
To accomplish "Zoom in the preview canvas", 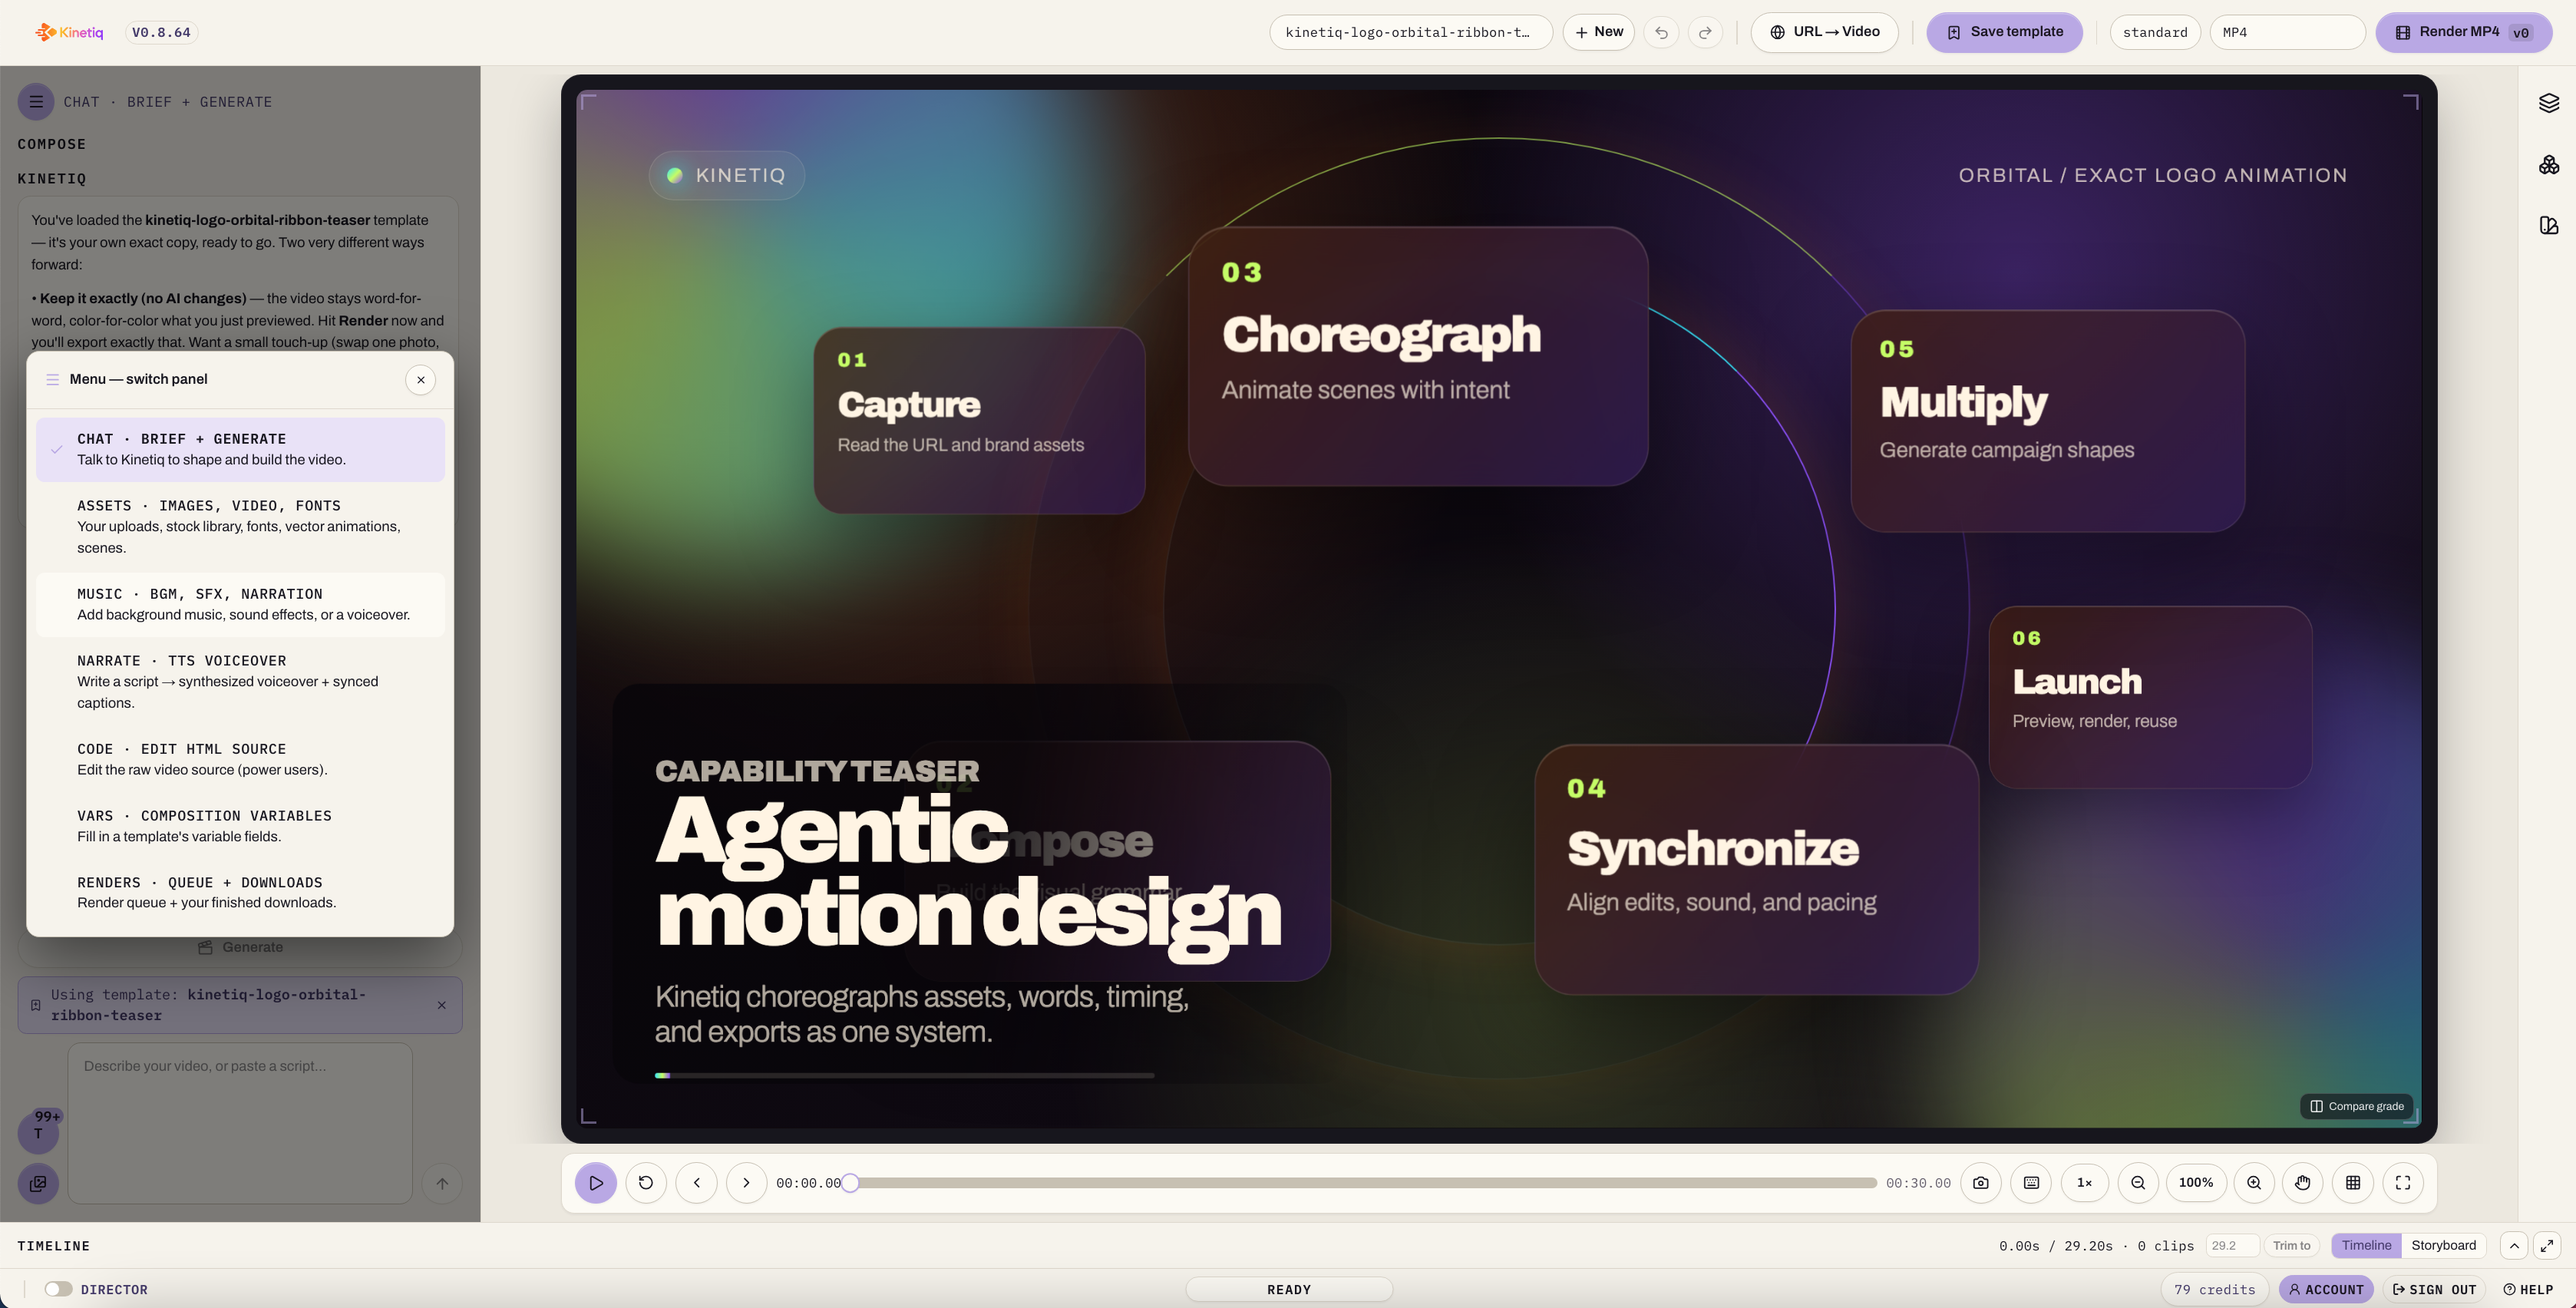I will [x=2254, y=1183].
